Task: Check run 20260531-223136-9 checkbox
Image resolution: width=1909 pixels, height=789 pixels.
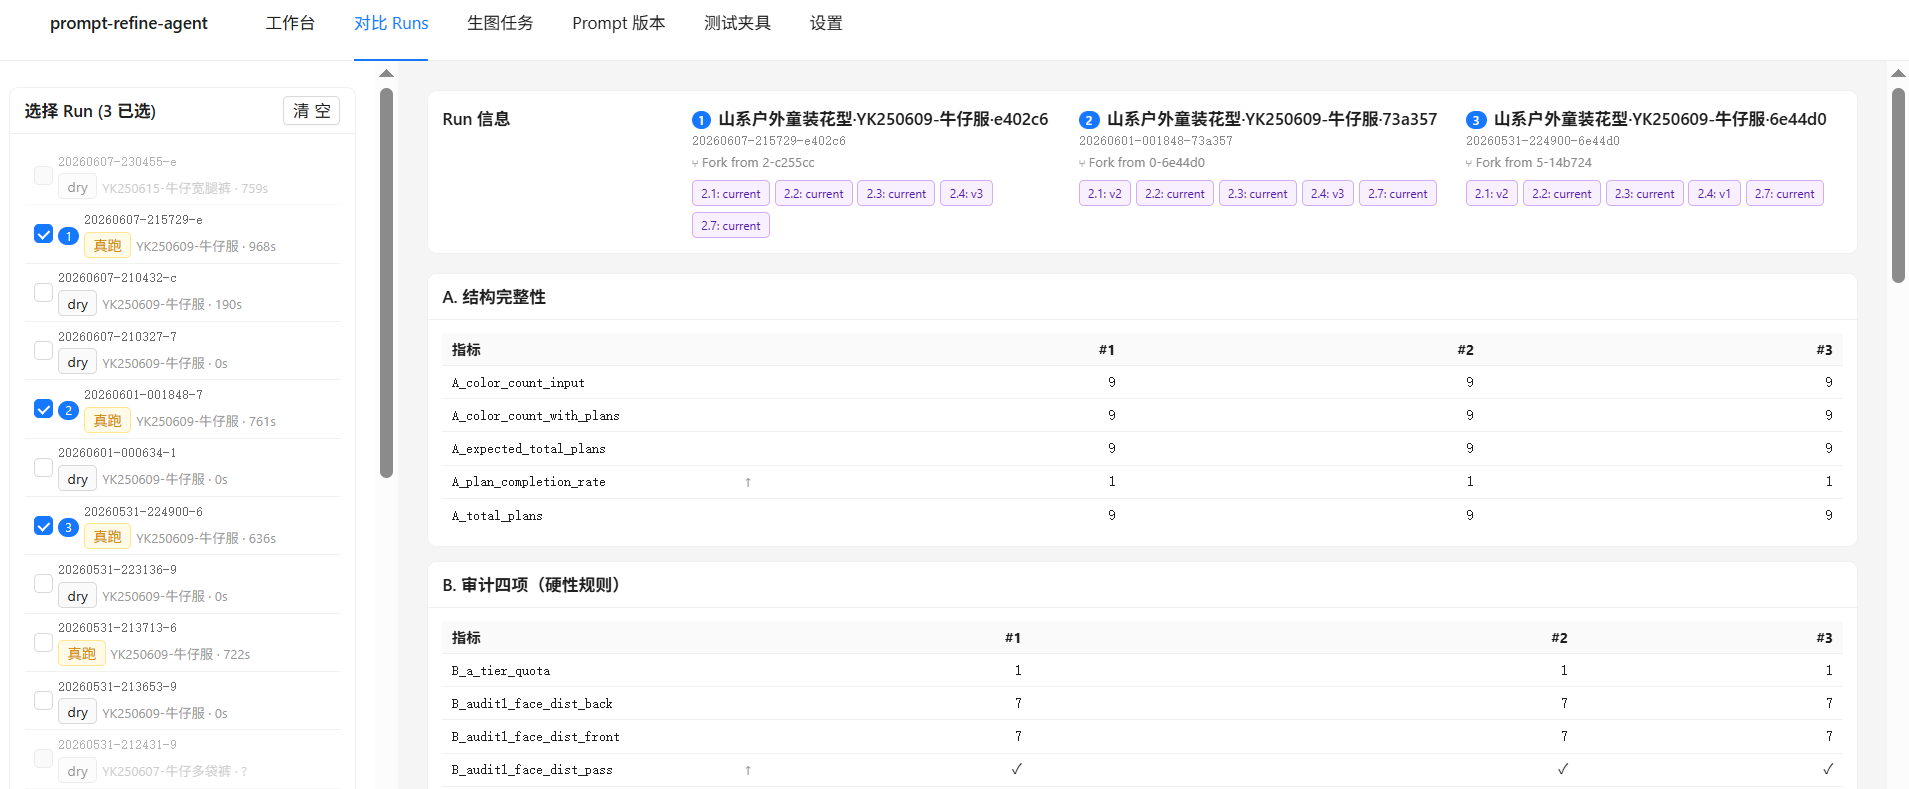Action: (43, 583)
